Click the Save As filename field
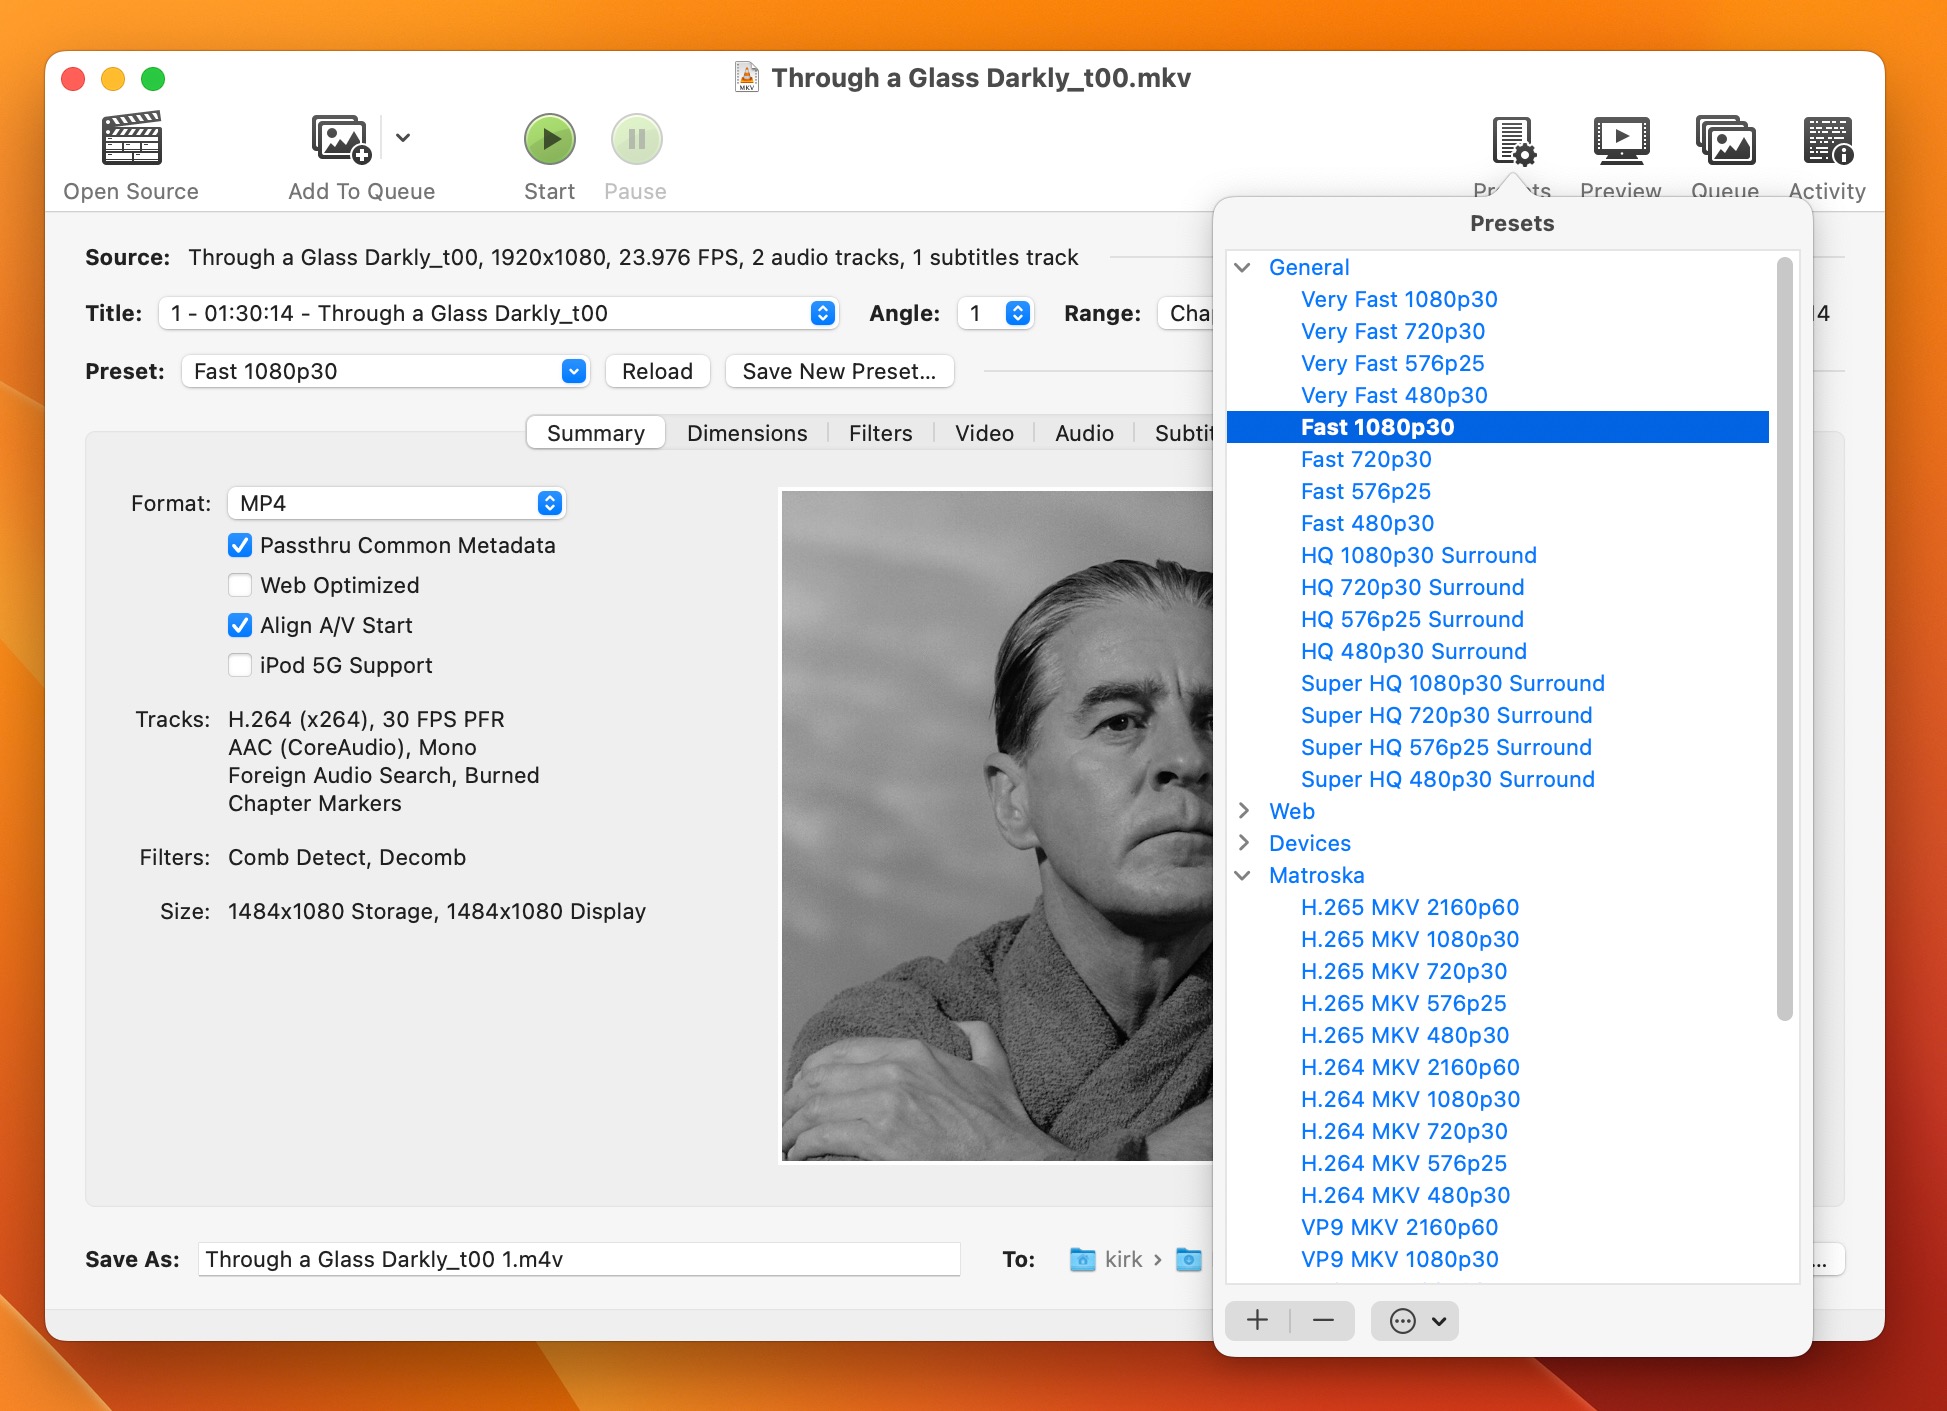This screenshot has height=1411, width=1947. 579,1259
